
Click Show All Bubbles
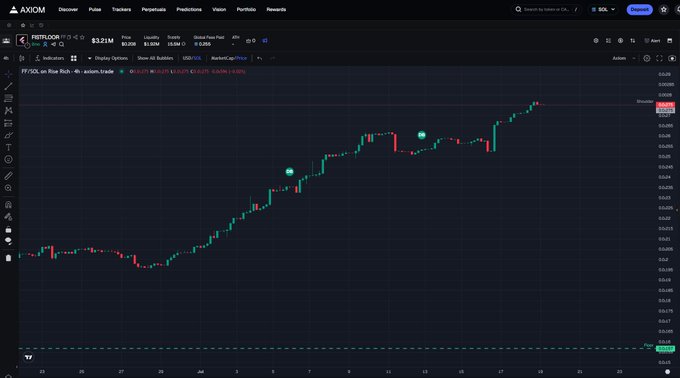[x=155, y=58]
